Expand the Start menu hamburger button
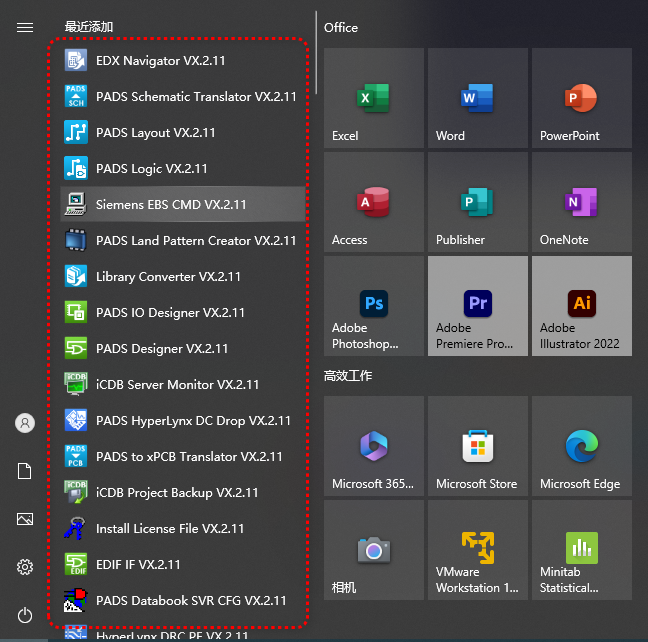Image resolution: width=648 pixels, height=642 pixels. (25, 27)
